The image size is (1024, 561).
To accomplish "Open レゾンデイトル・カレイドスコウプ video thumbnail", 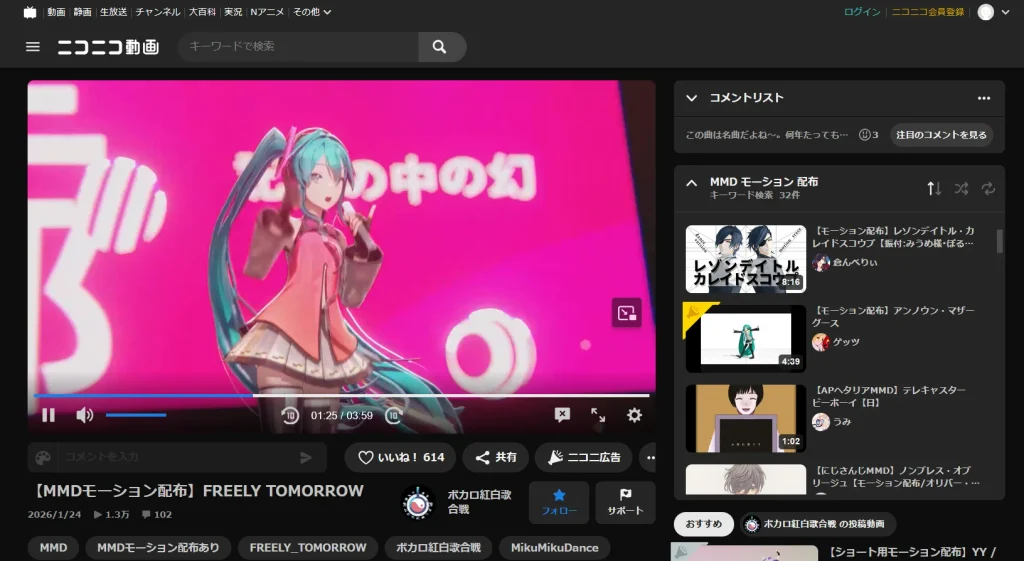I will (746, 259).
